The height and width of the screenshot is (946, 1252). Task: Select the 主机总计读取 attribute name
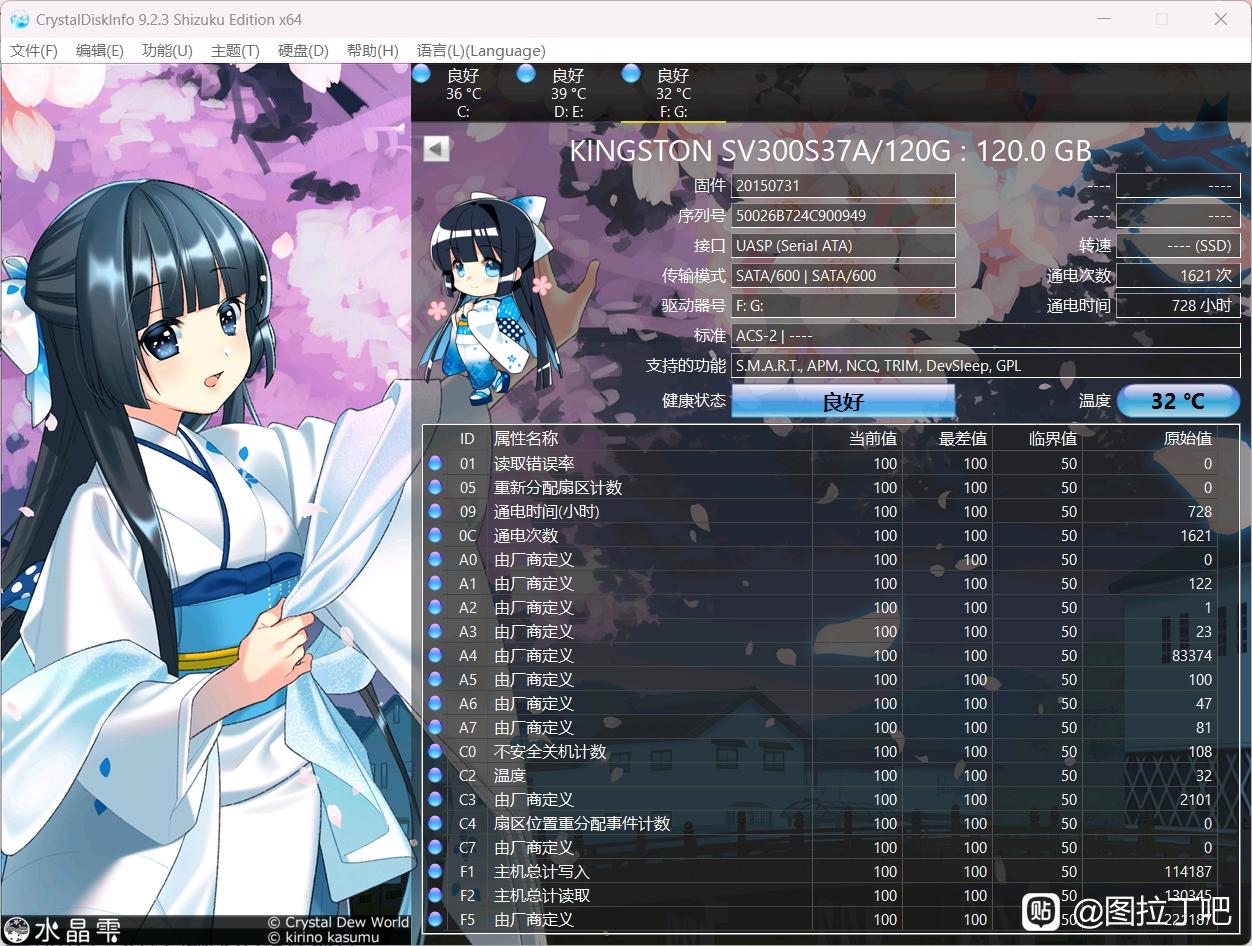542,895
